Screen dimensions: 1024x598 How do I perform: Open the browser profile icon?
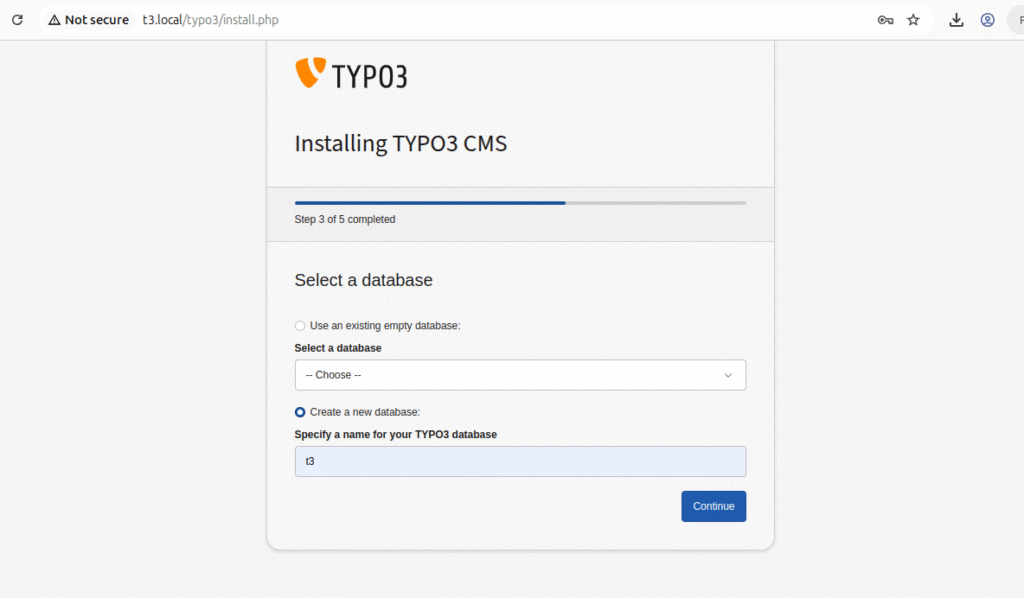(987, 20)
